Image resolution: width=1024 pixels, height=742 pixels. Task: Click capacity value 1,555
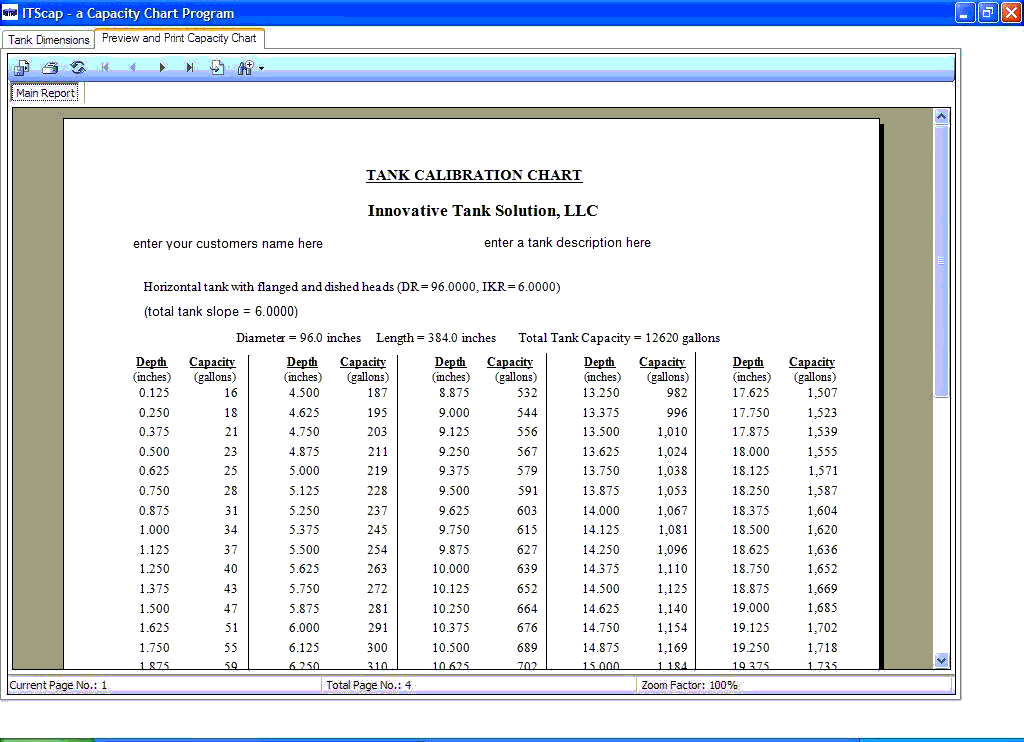point(822,452)
